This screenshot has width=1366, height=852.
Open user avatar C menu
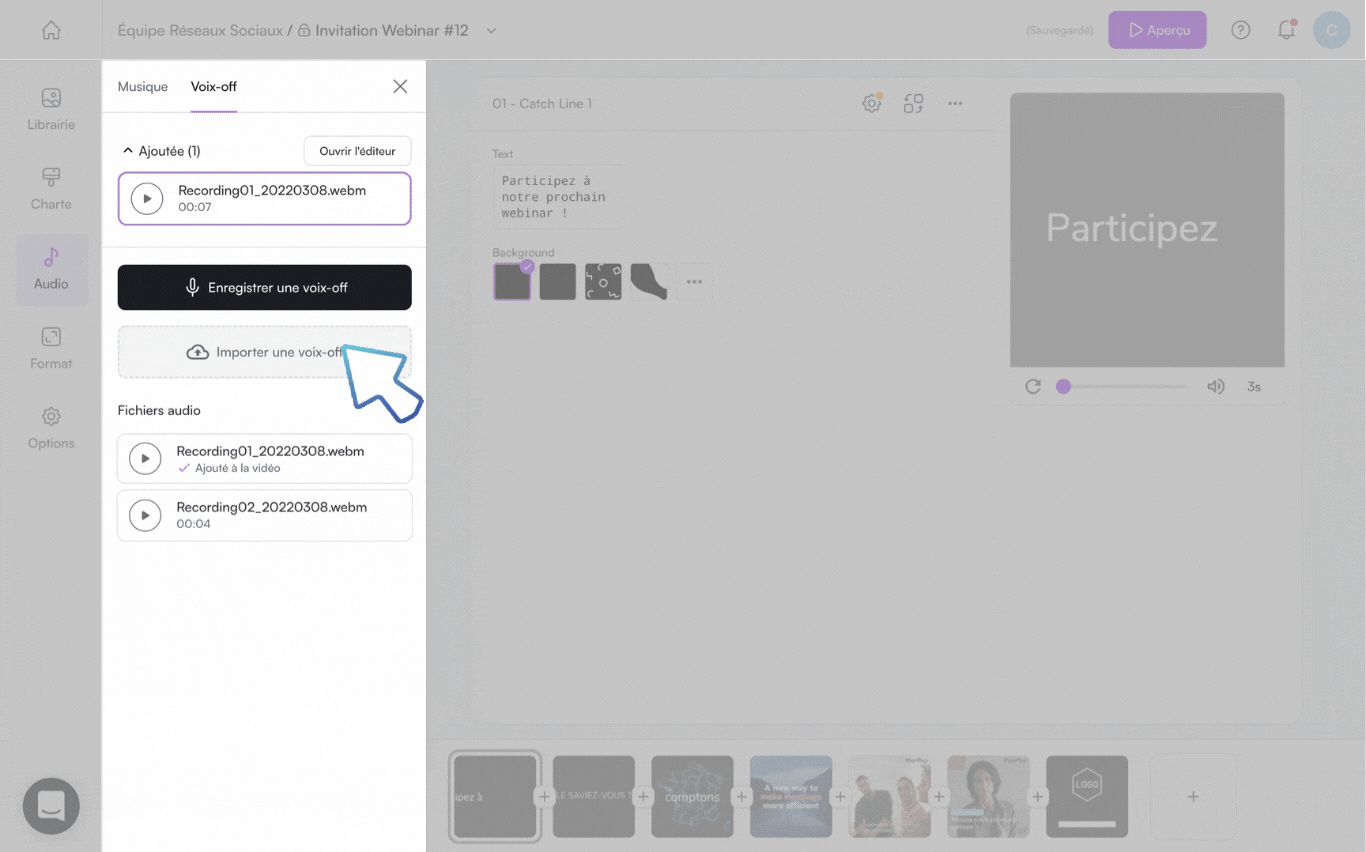pos(1331,30)
